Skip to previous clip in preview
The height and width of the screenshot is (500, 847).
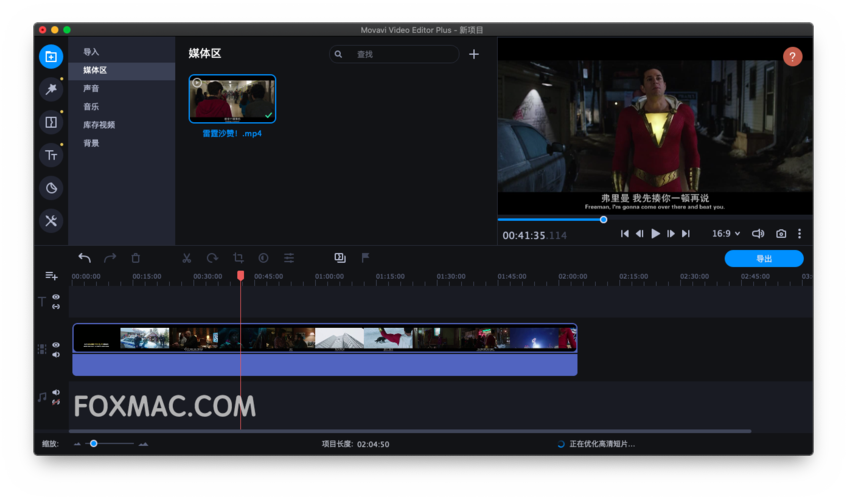(x=624, y=234)
